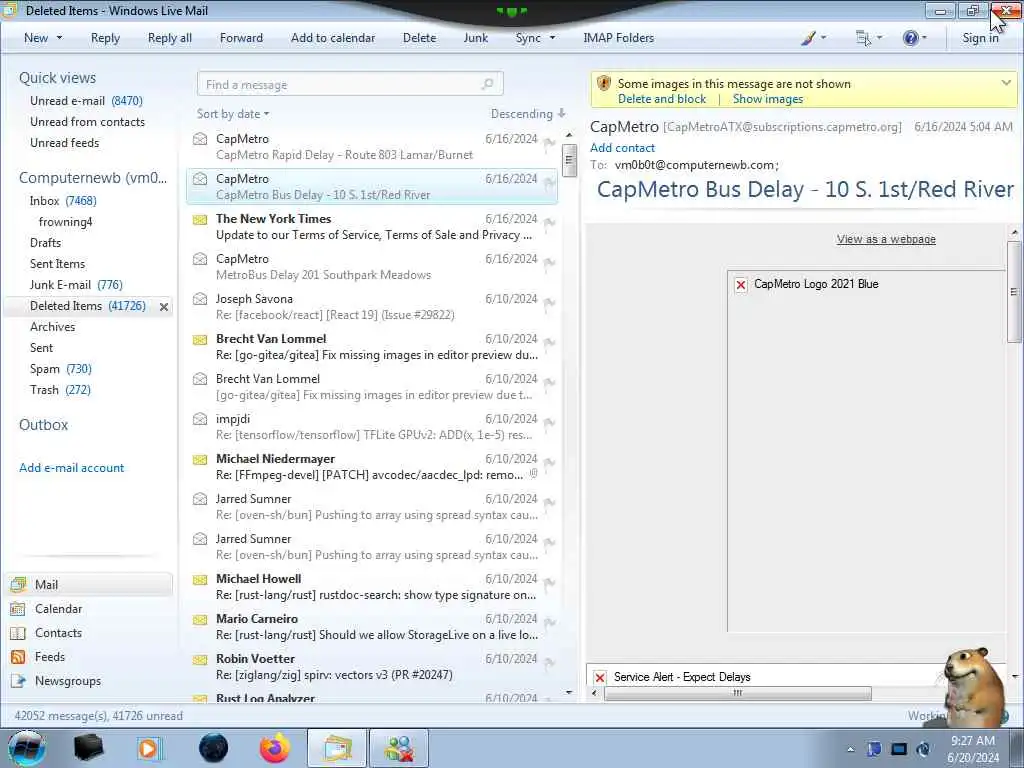Open Feeds via its RSS icon
This screenshot has width=1024, height=768.
[x=18, y=657]
